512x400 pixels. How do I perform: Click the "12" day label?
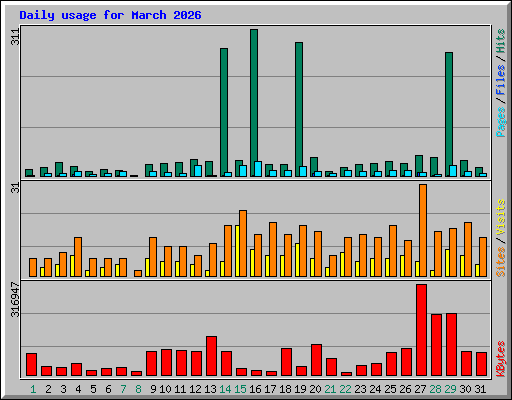pos(195,389)
